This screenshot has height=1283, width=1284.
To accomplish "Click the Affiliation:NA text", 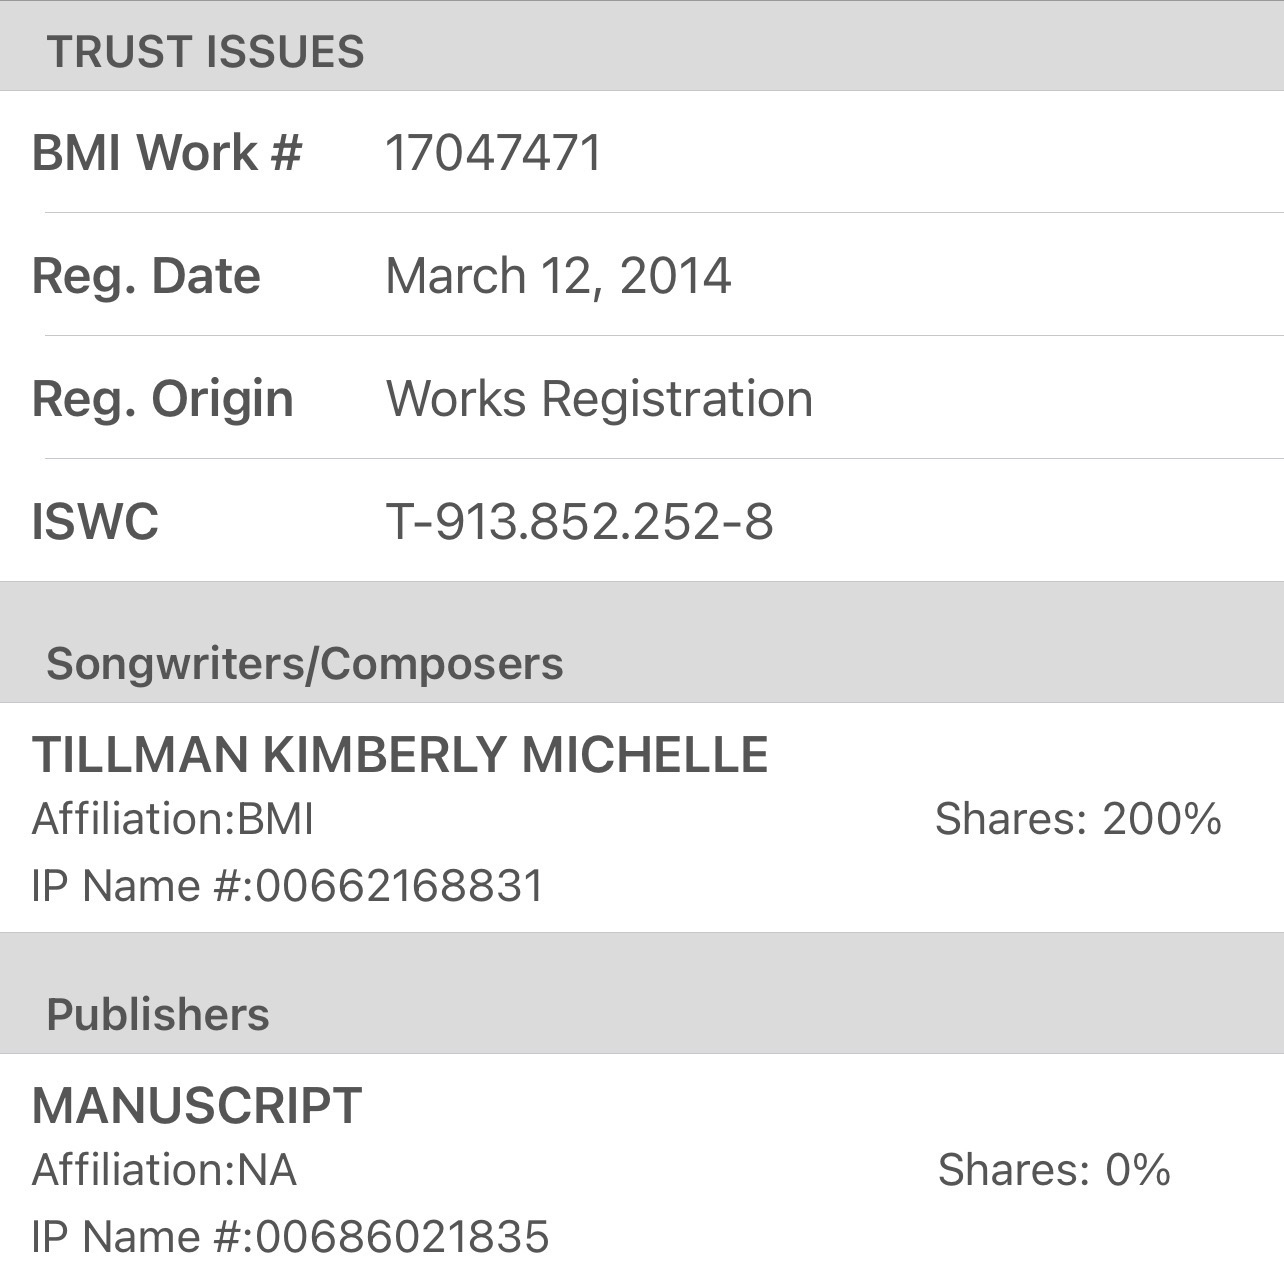I will (164, 1170).
